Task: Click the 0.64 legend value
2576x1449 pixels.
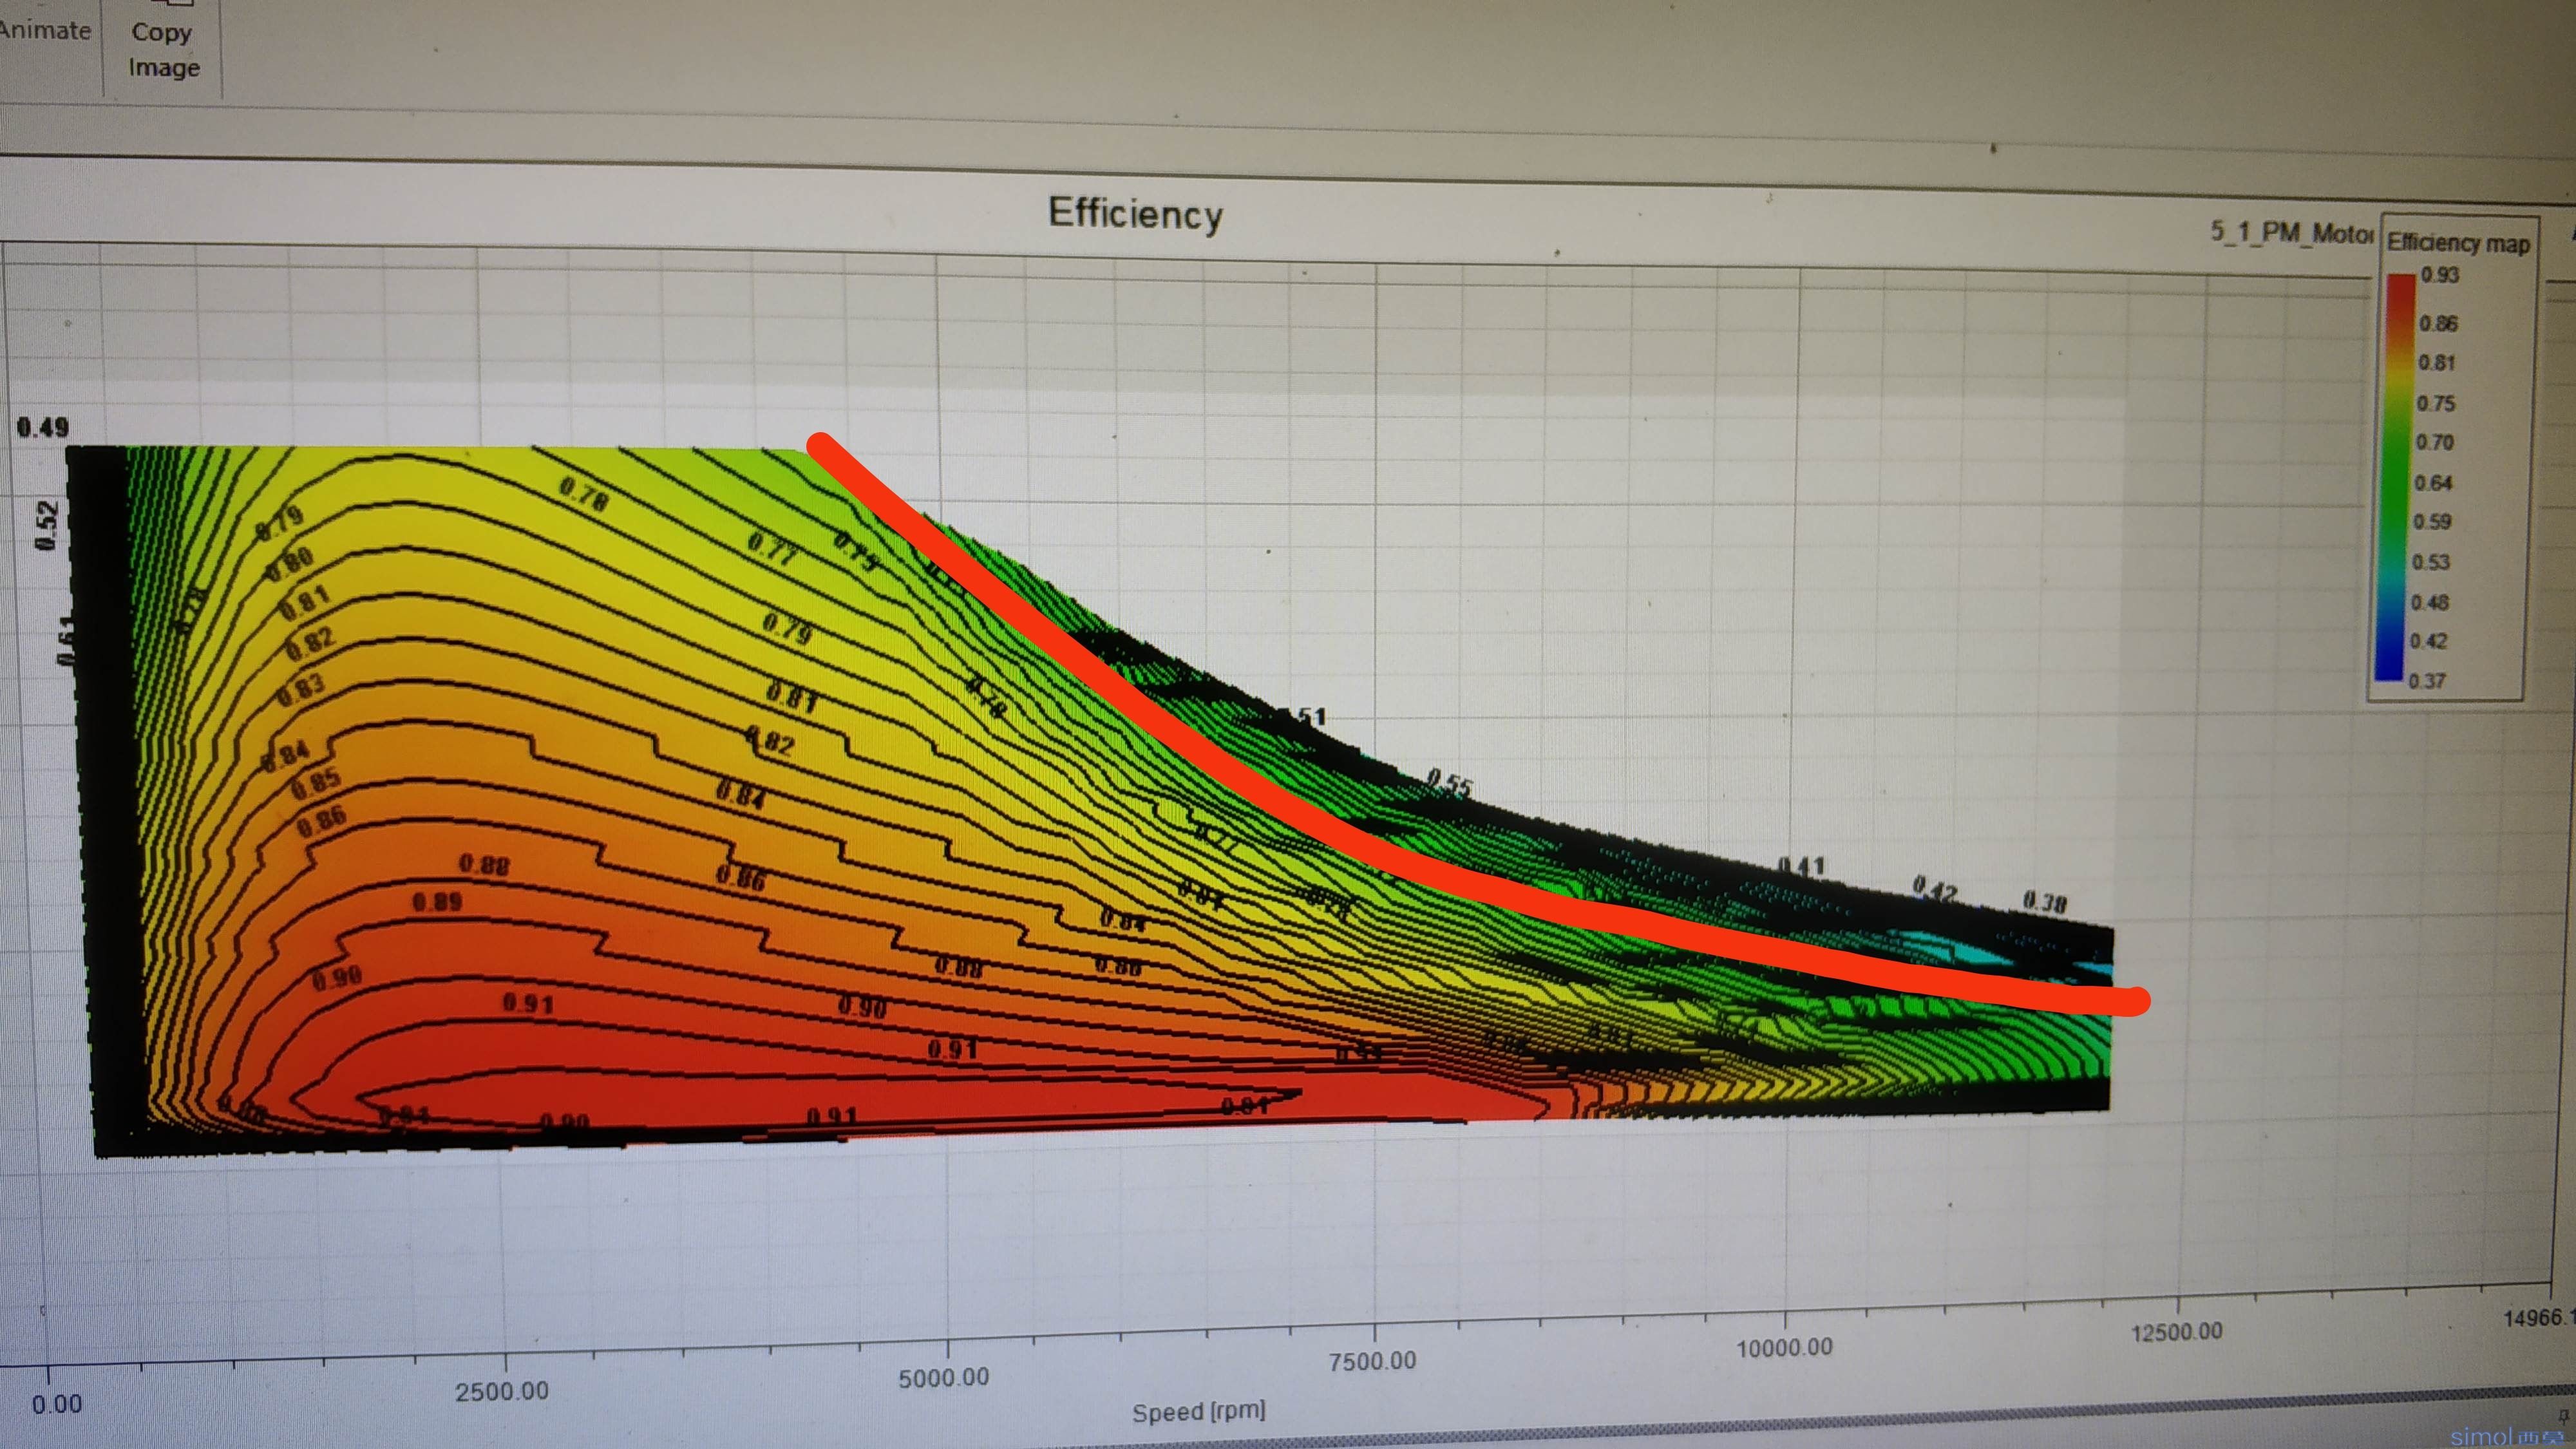Action: [x=2433, y=483]
